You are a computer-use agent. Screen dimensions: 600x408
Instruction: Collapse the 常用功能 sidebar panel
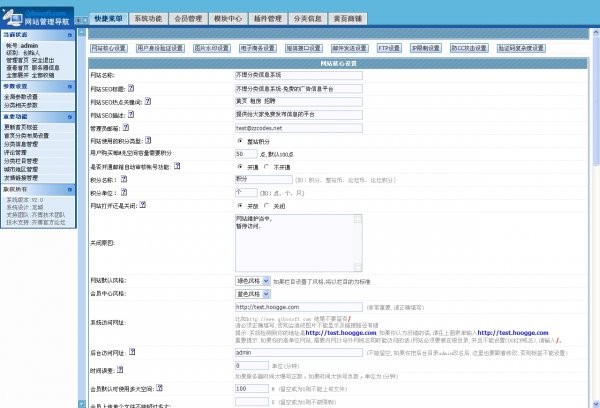[x=70, y=117]
